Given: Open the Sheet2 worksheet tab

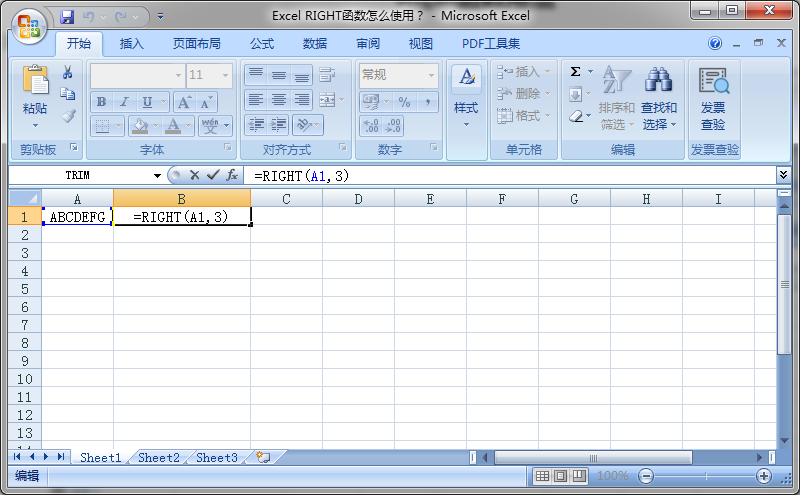Looking at the screenshot, I should point(159,458).
